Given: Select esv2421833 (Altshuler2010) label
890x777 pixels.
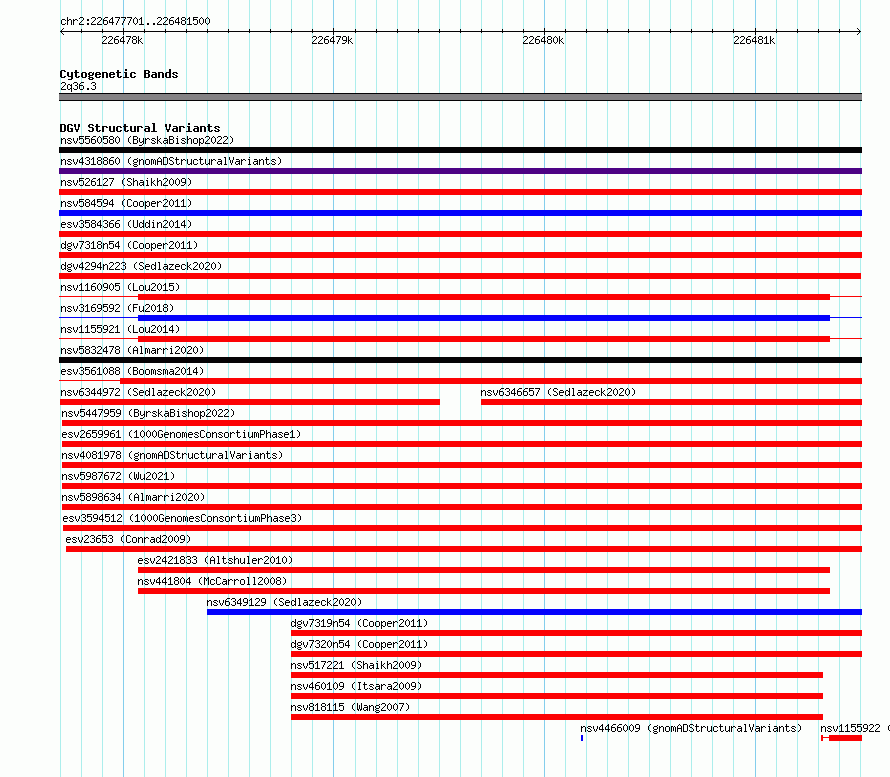Looking at the screenshot, I should coord(215,560).
